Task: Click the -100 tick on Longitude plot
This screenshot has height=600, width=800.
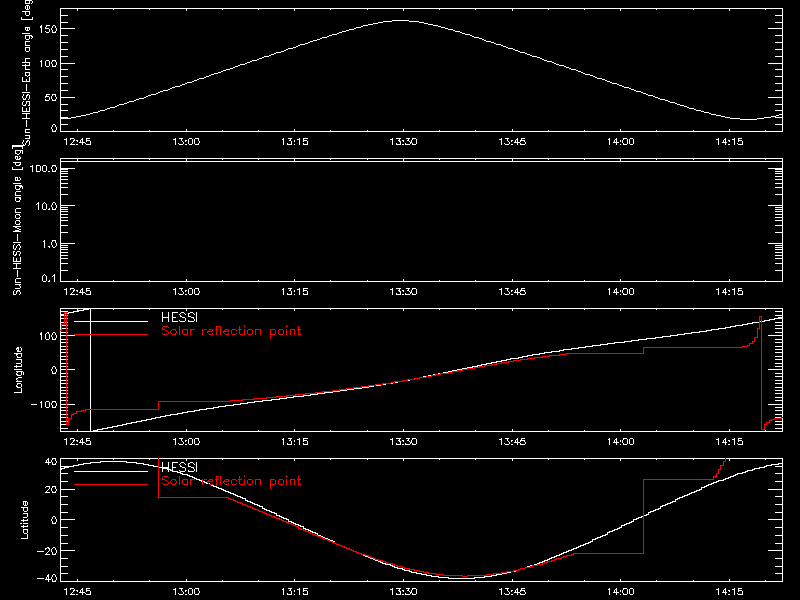Action: pos(44,405)
